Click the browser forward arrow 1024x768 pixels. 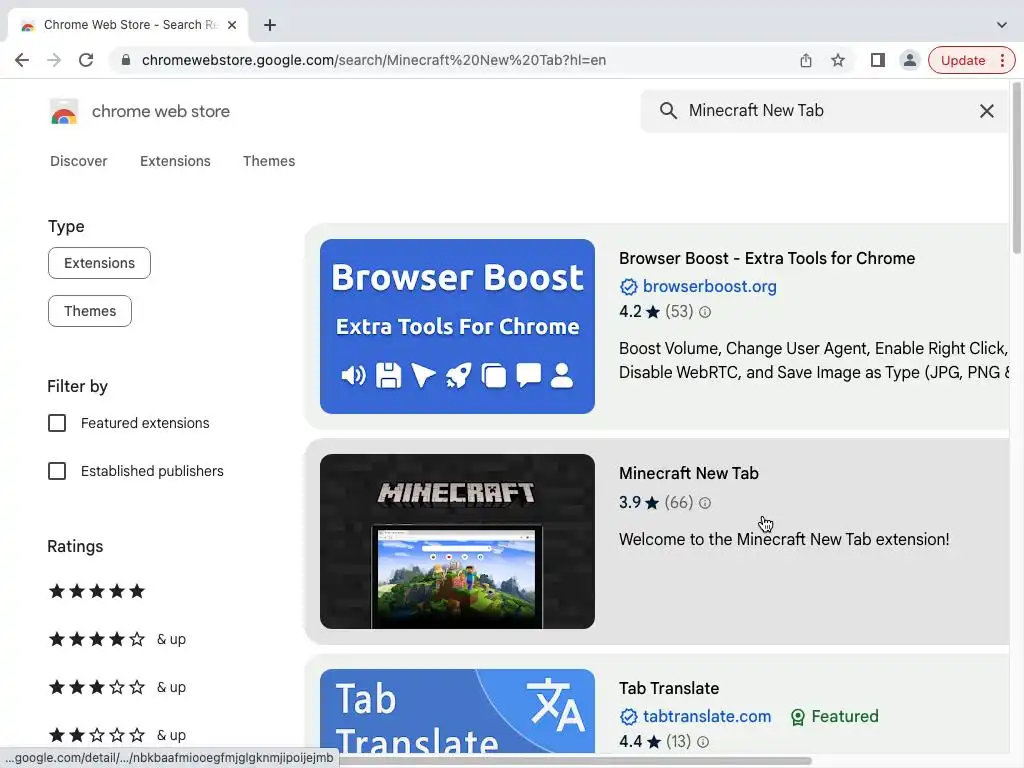[54, 60]
